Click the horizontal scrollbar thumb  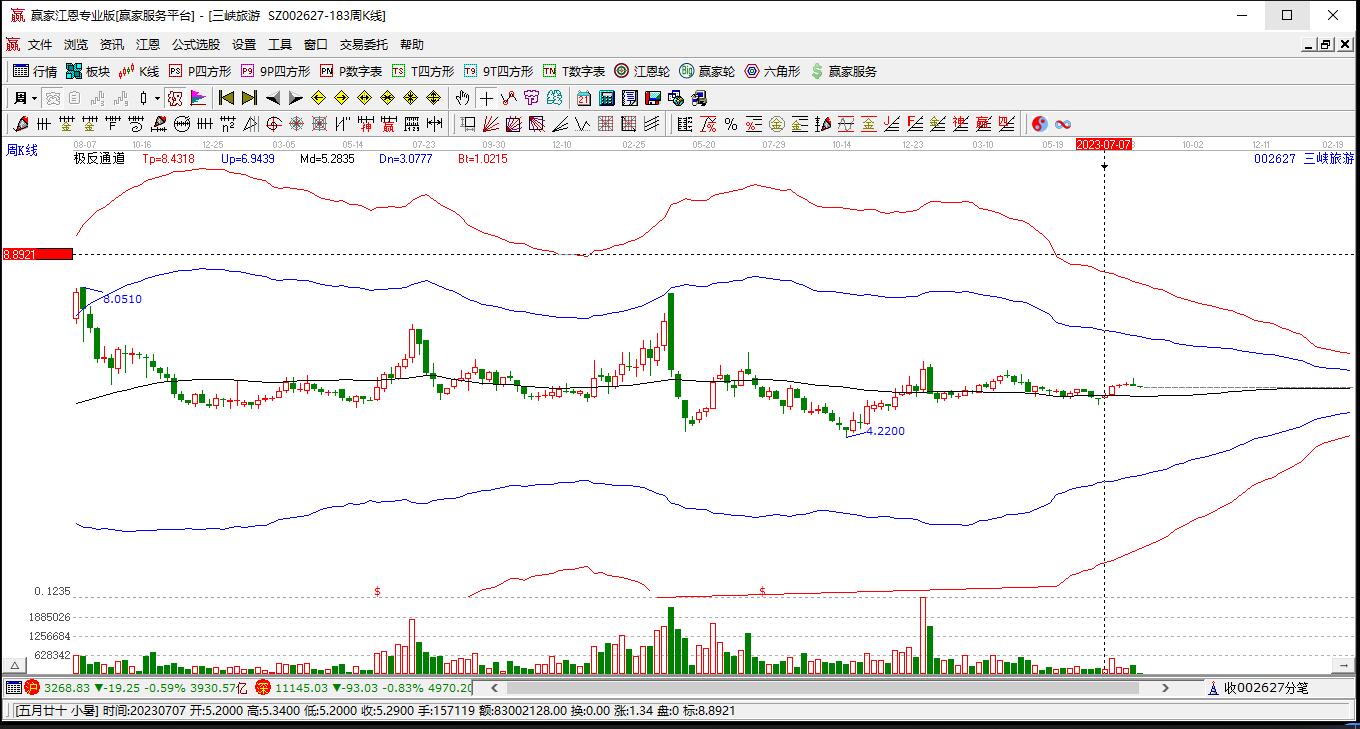point(823,688)
